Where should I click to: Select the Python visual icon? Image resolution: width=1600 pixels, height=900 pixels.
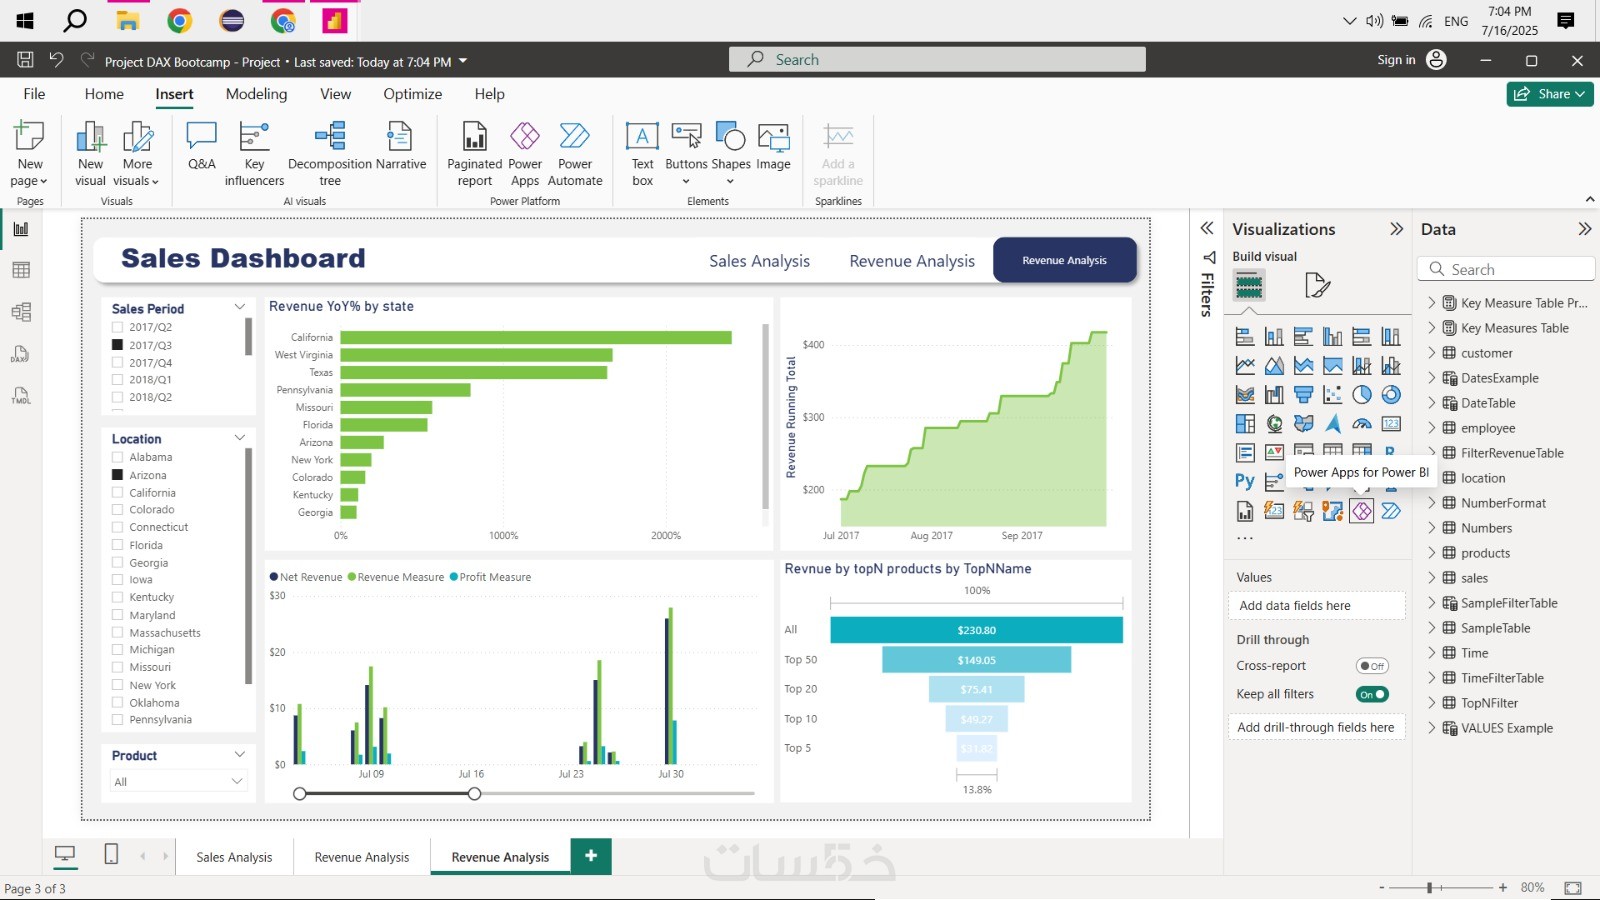pyautogui.click(x=1244, y=481)
